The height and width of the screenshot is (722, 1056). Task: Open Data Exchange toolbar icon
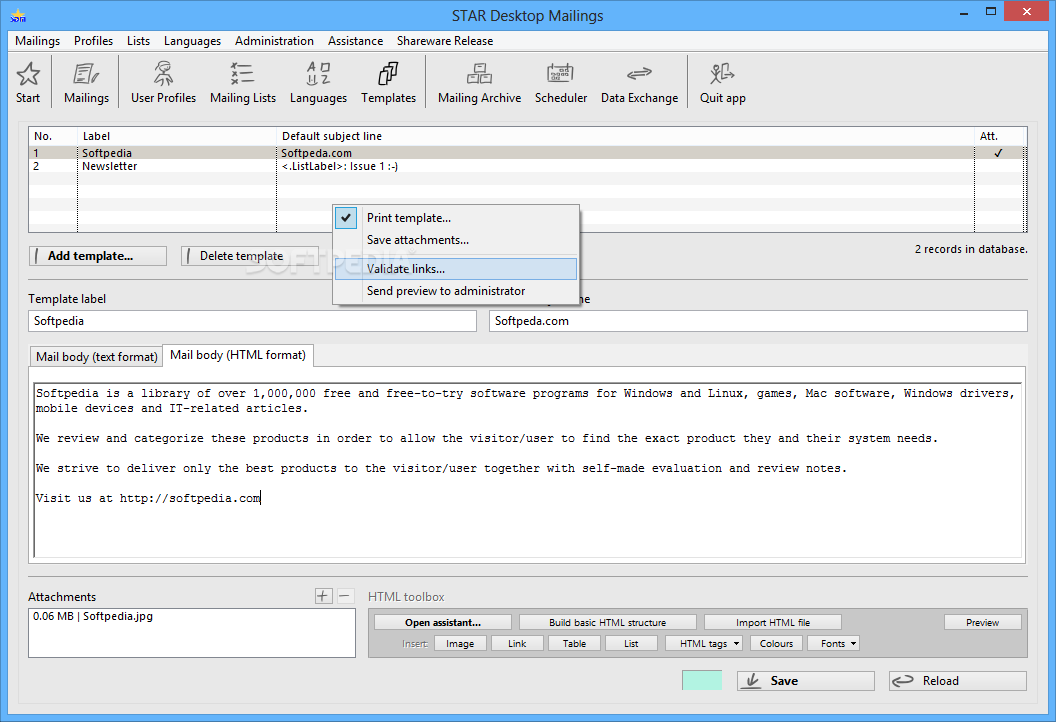coord(639,82)
